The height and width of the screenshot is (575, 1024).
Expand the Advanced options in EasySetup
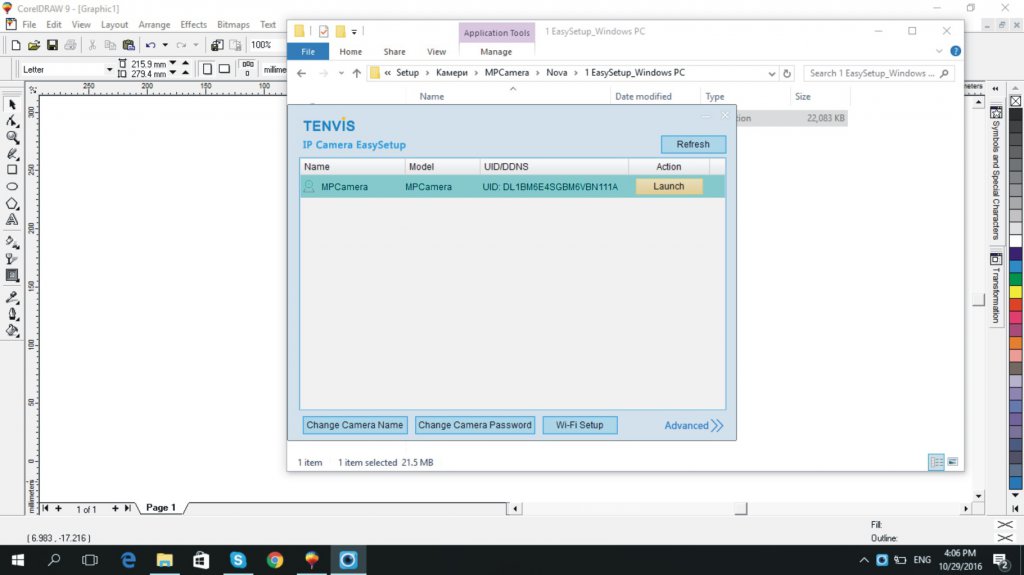(x=694, y=425)
